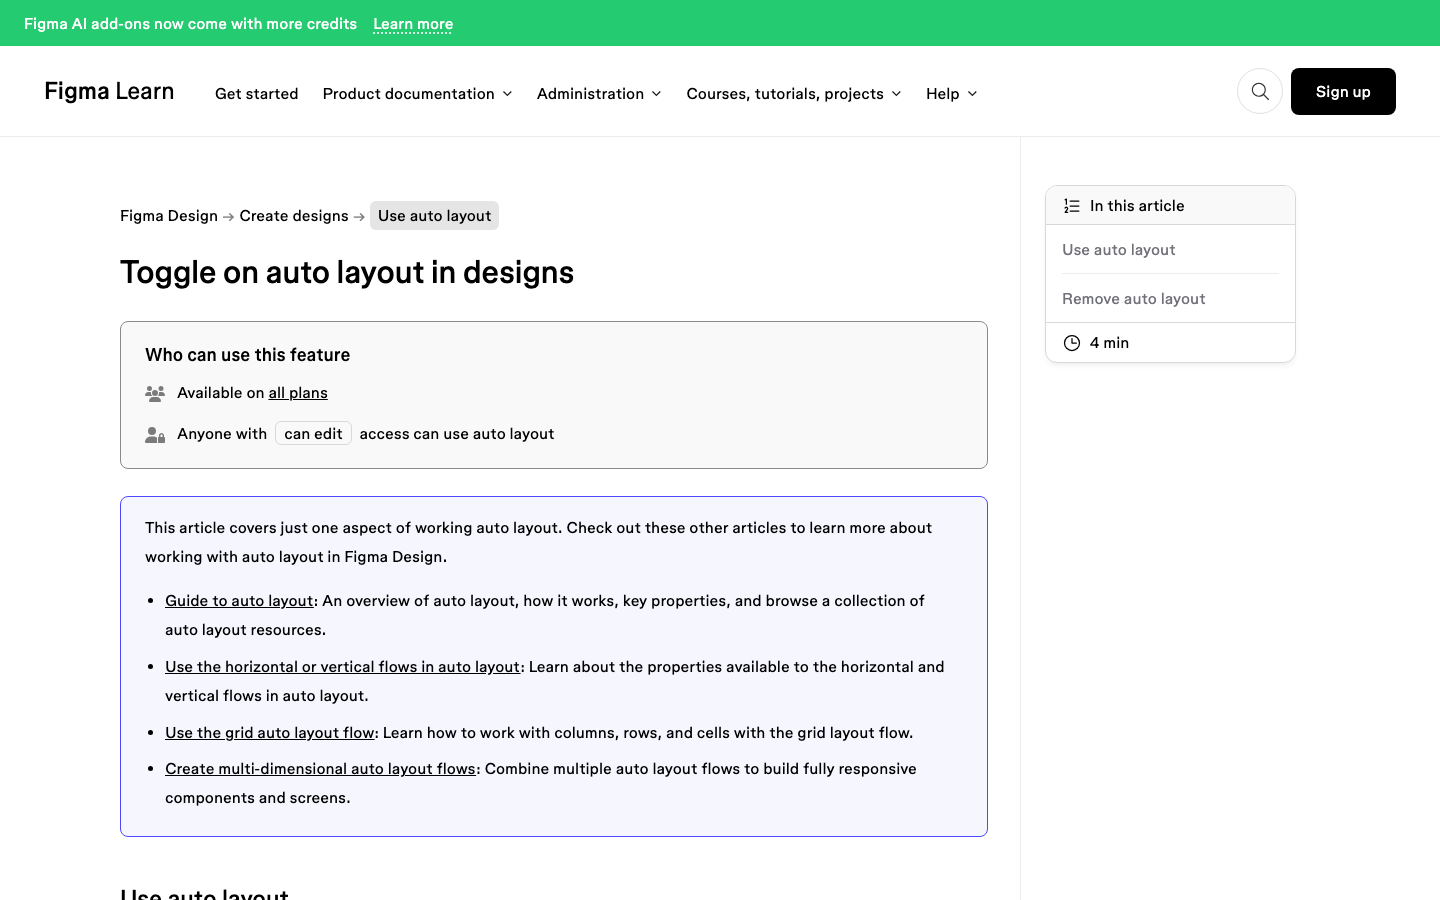Open Guide to auto layout link

[239, 601]
